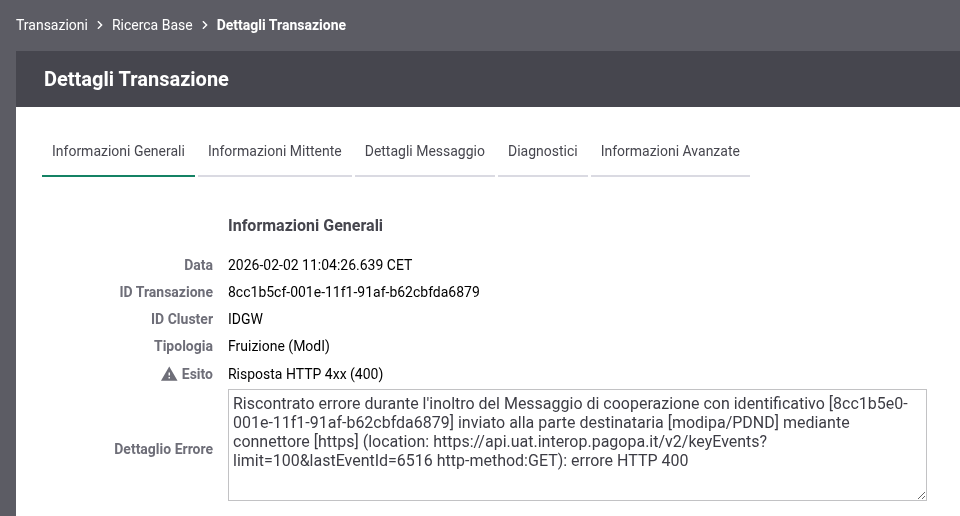Grab the error textarea resize handle

click(920, 493)
